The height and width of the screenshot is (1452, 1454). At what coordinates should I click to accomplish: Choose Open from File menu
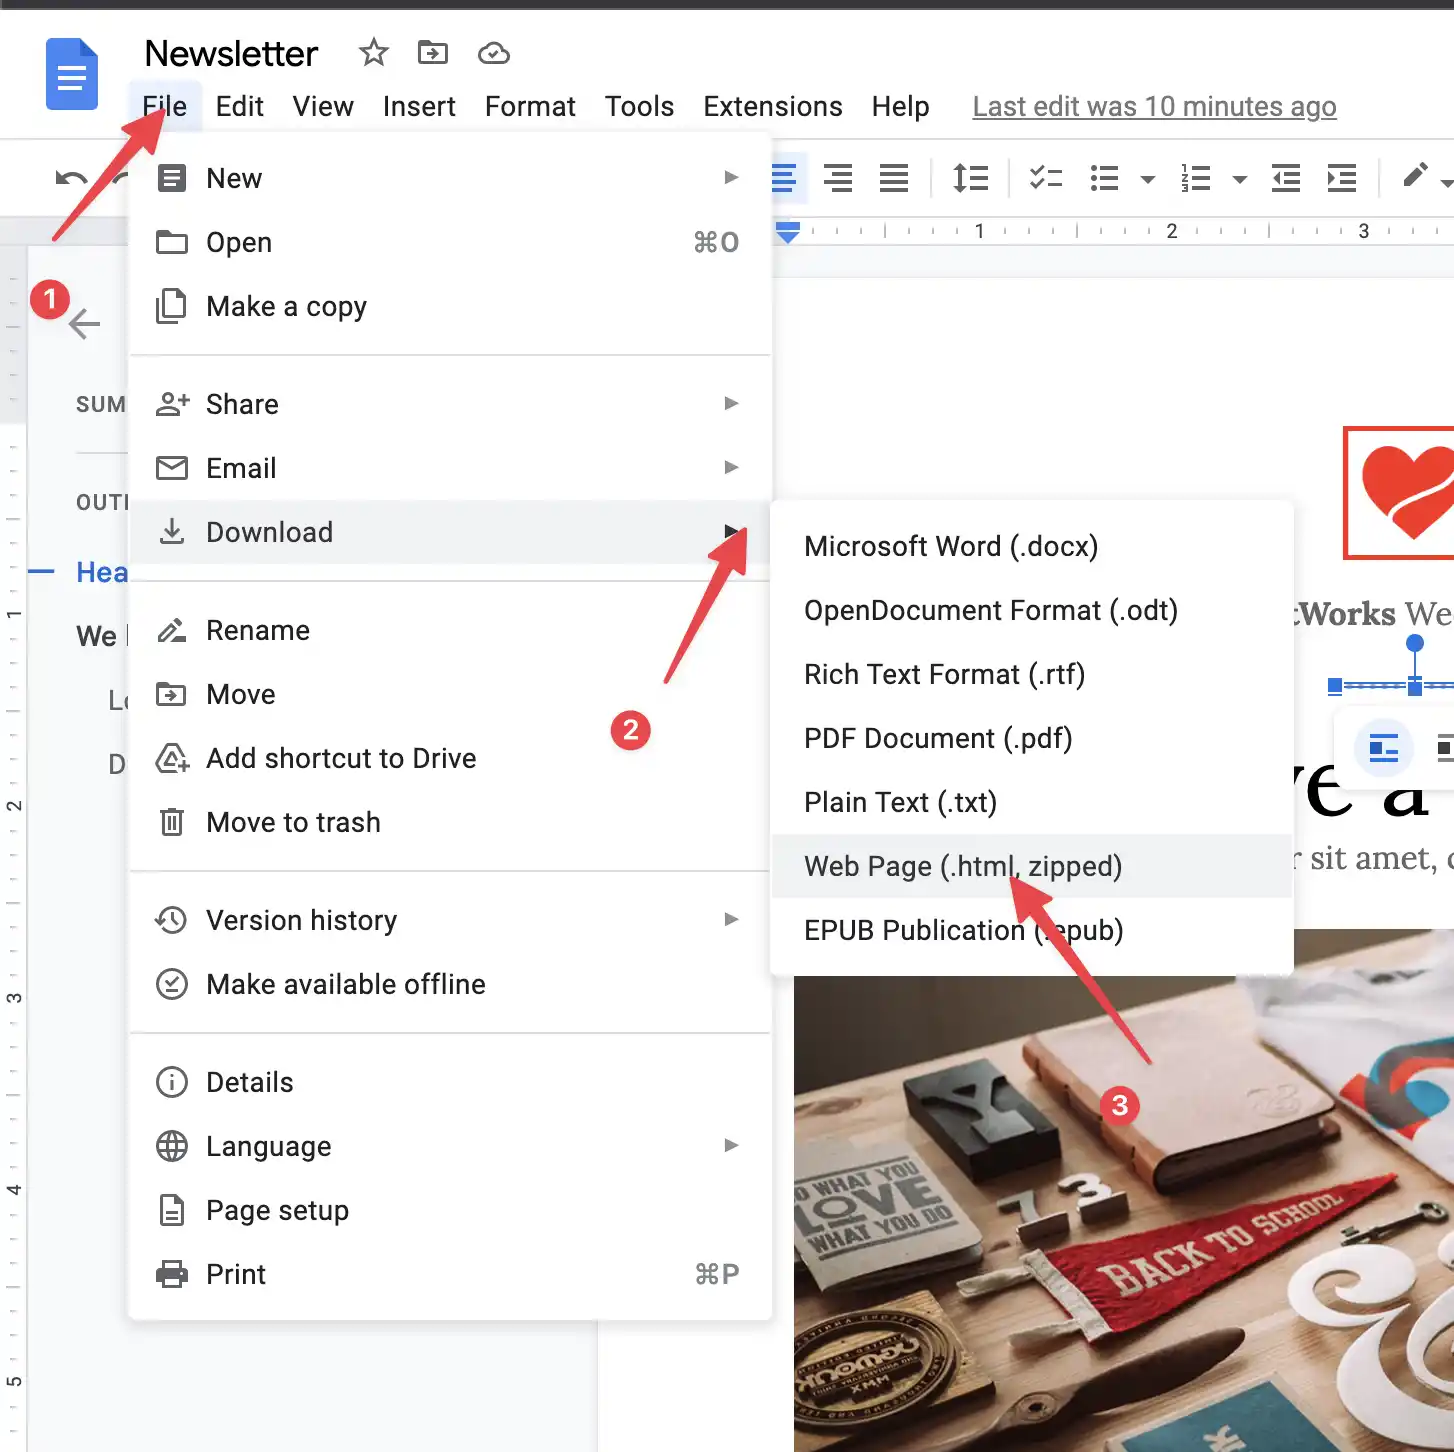450,242
